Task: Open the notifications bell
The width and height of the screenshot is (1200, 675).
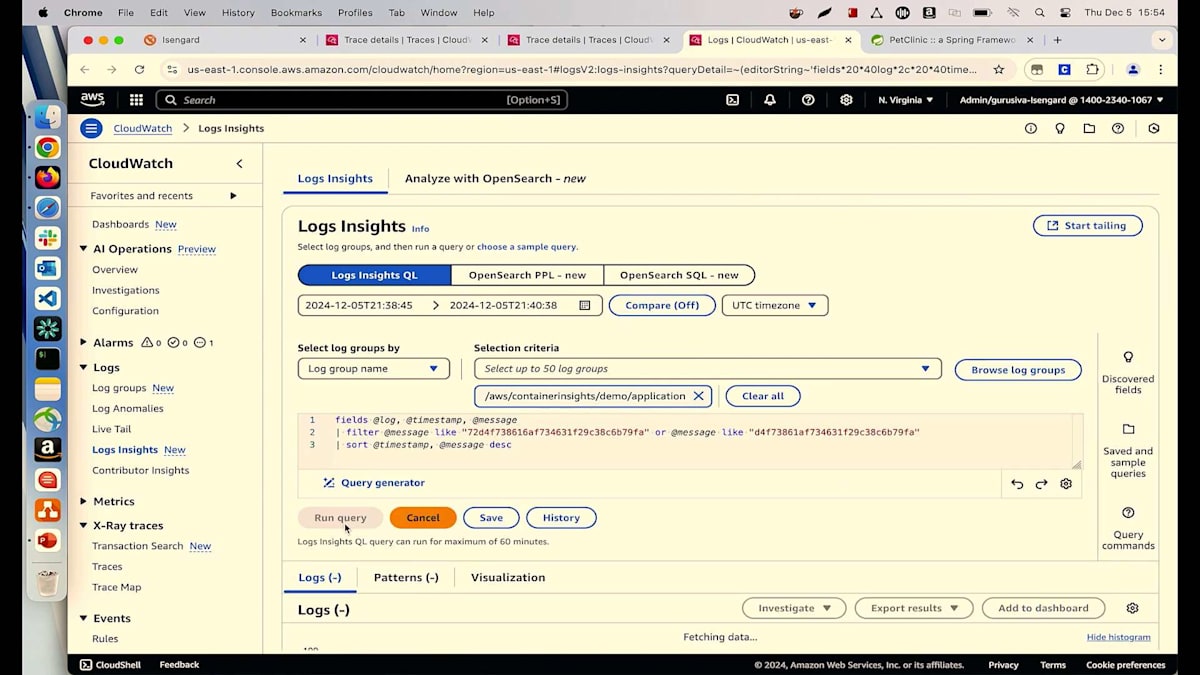Action: point(770,100)
